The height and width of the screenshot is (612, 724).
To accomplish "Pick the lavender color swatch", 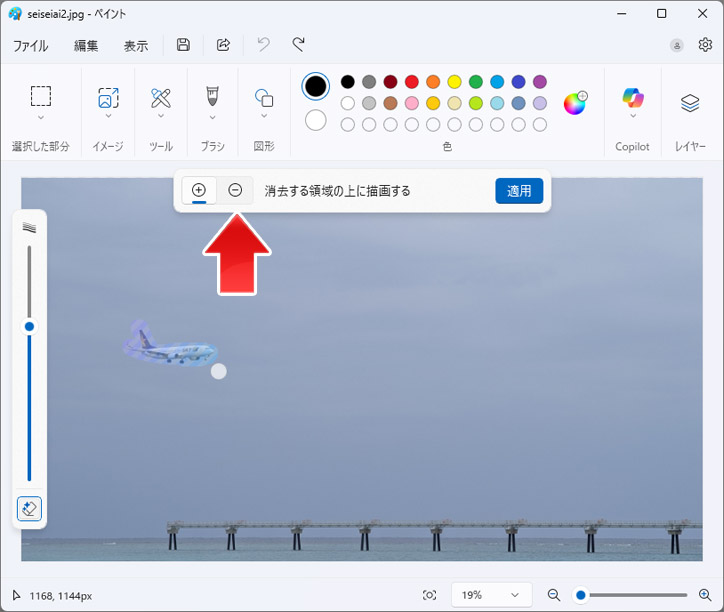I will click(x=540, y=103).
